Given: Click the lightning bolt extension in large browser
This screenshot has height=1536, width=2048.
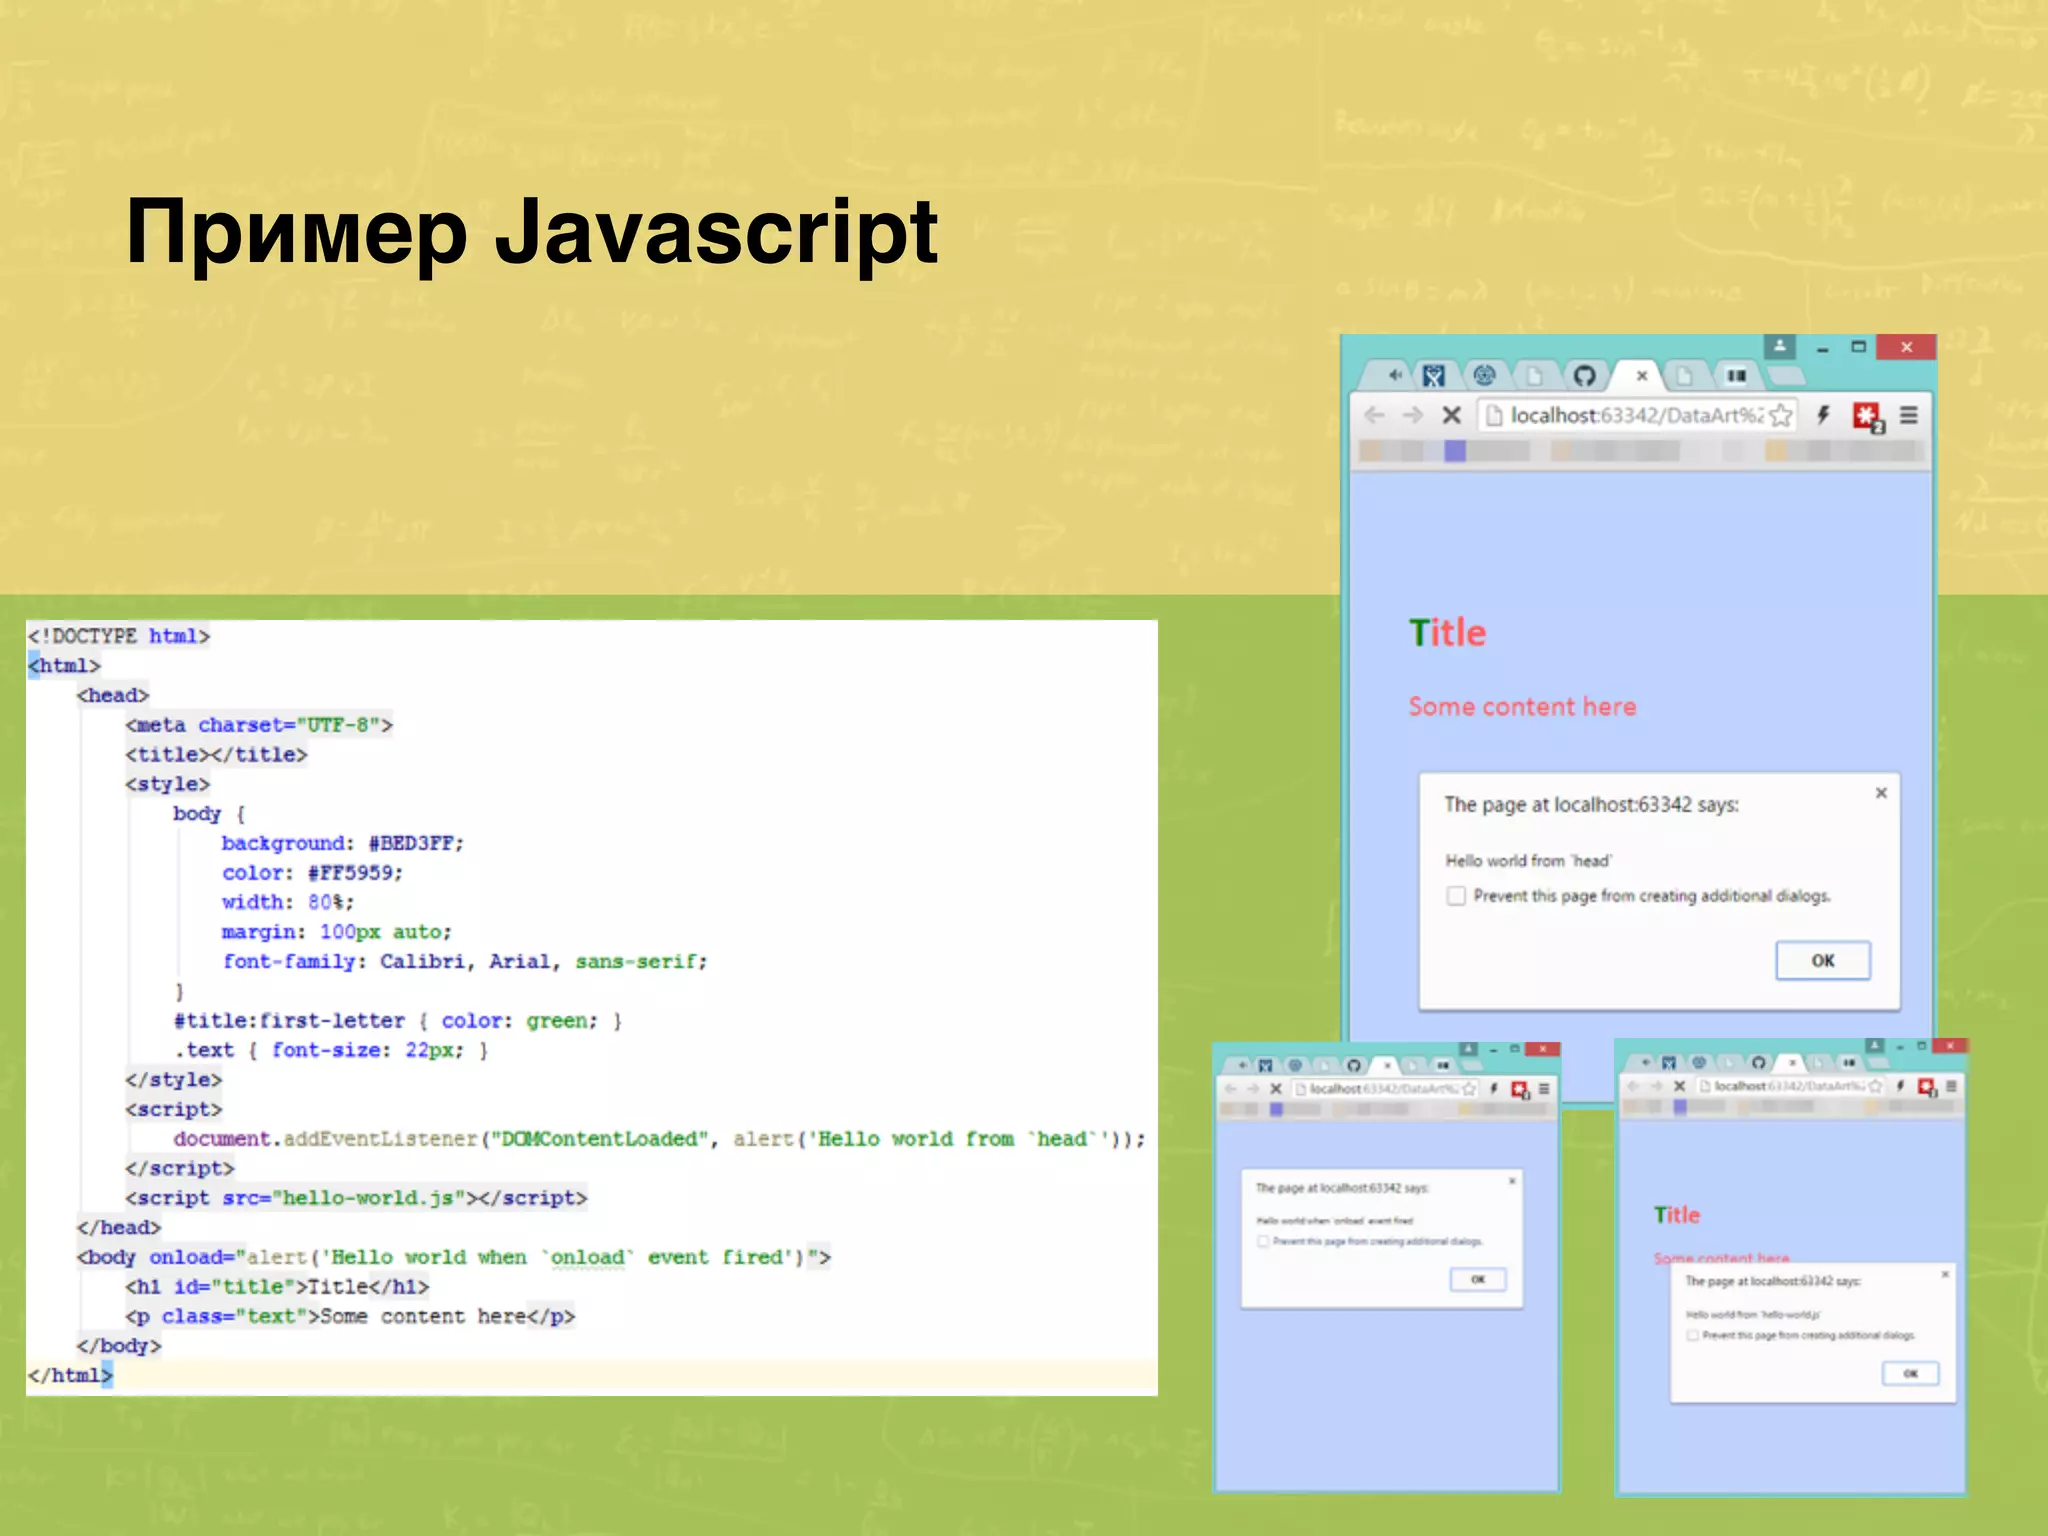Looking at the screenshot, I should click(x=1823, y=415).
